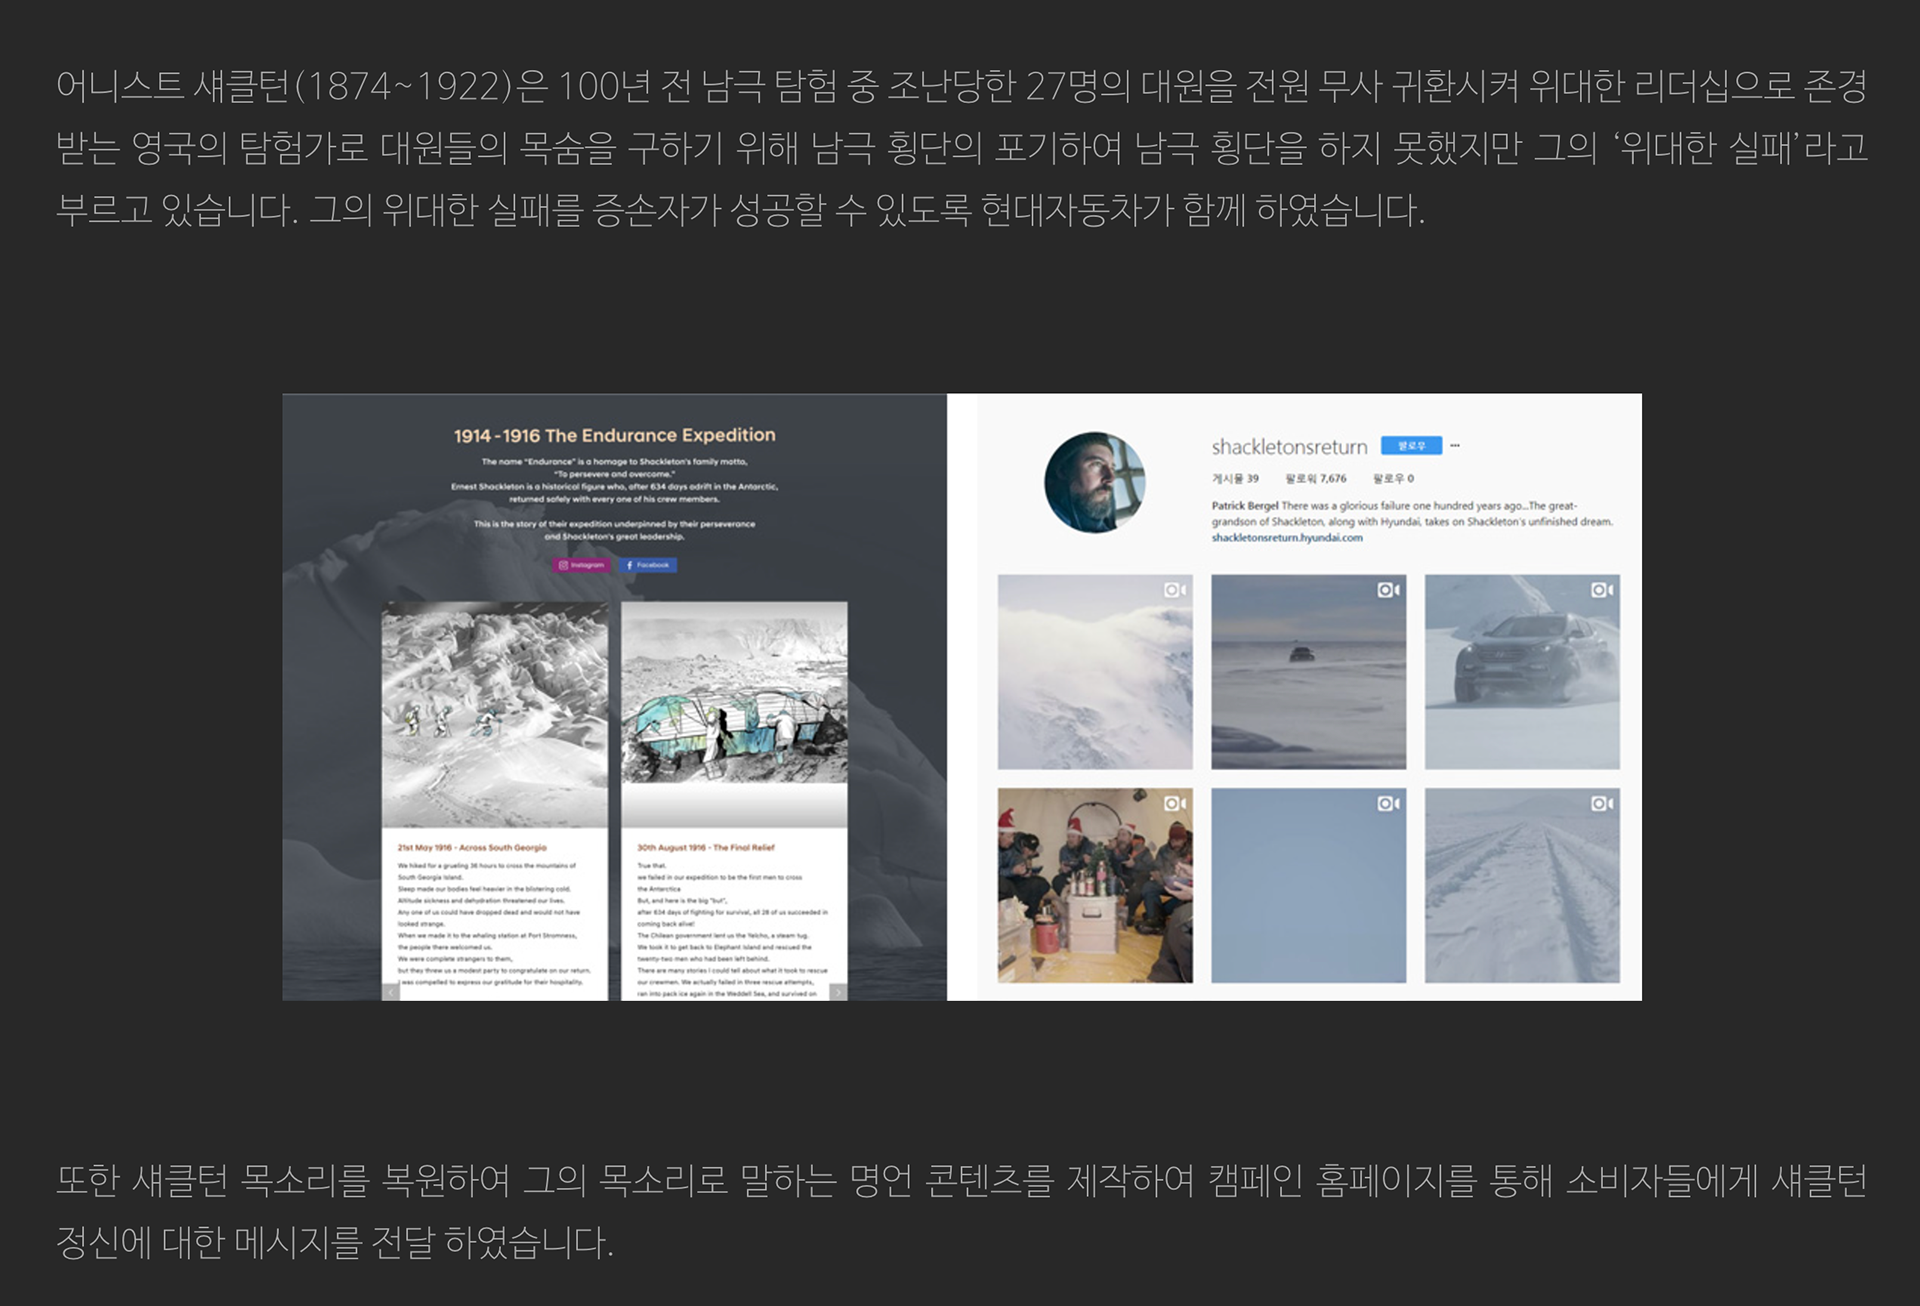The image size is (1920, 1306).
Task: Open the Across South Georgia story card
Action: 494,800
